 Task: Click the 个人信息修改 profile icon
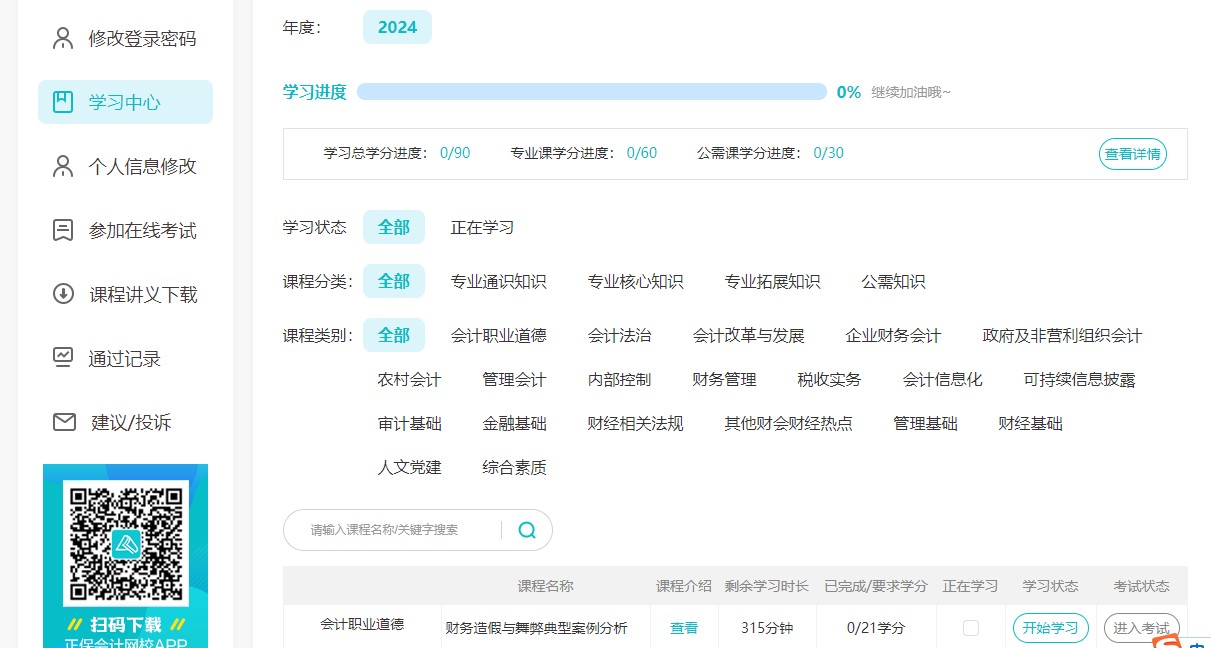[x=62, y=166]
